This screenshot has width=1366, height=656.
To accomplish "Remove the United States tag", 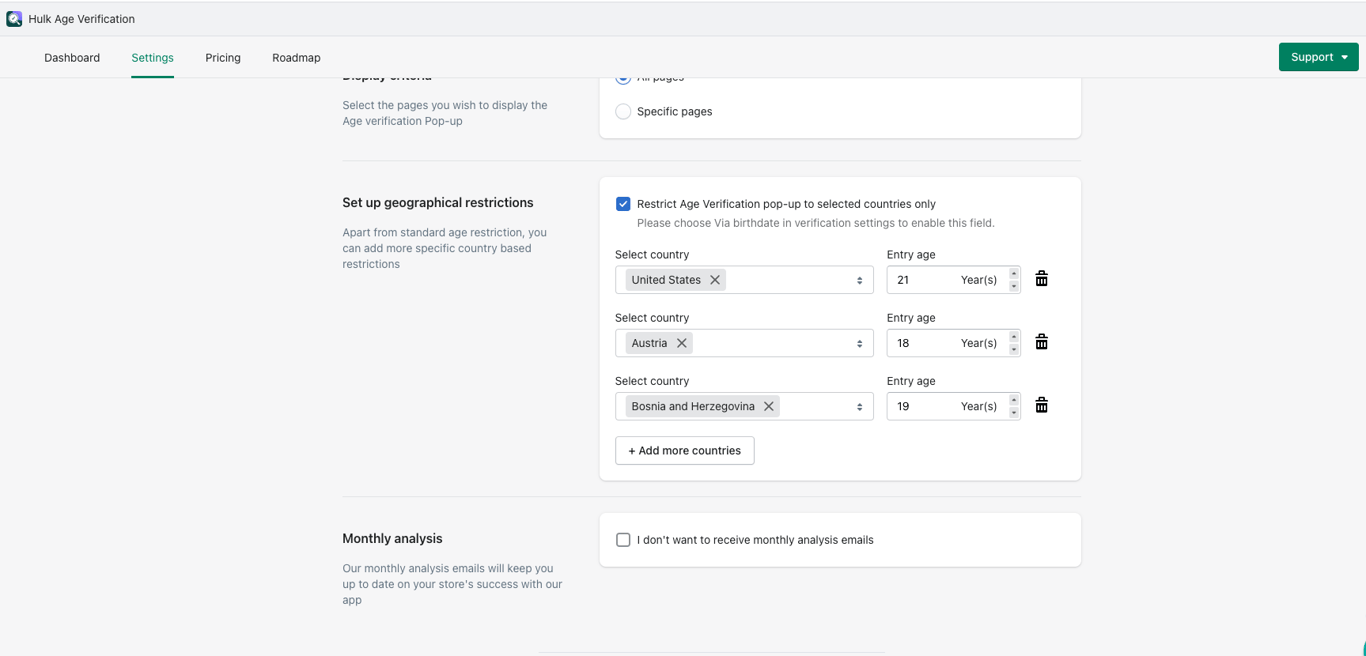I will tap(715, 280).
